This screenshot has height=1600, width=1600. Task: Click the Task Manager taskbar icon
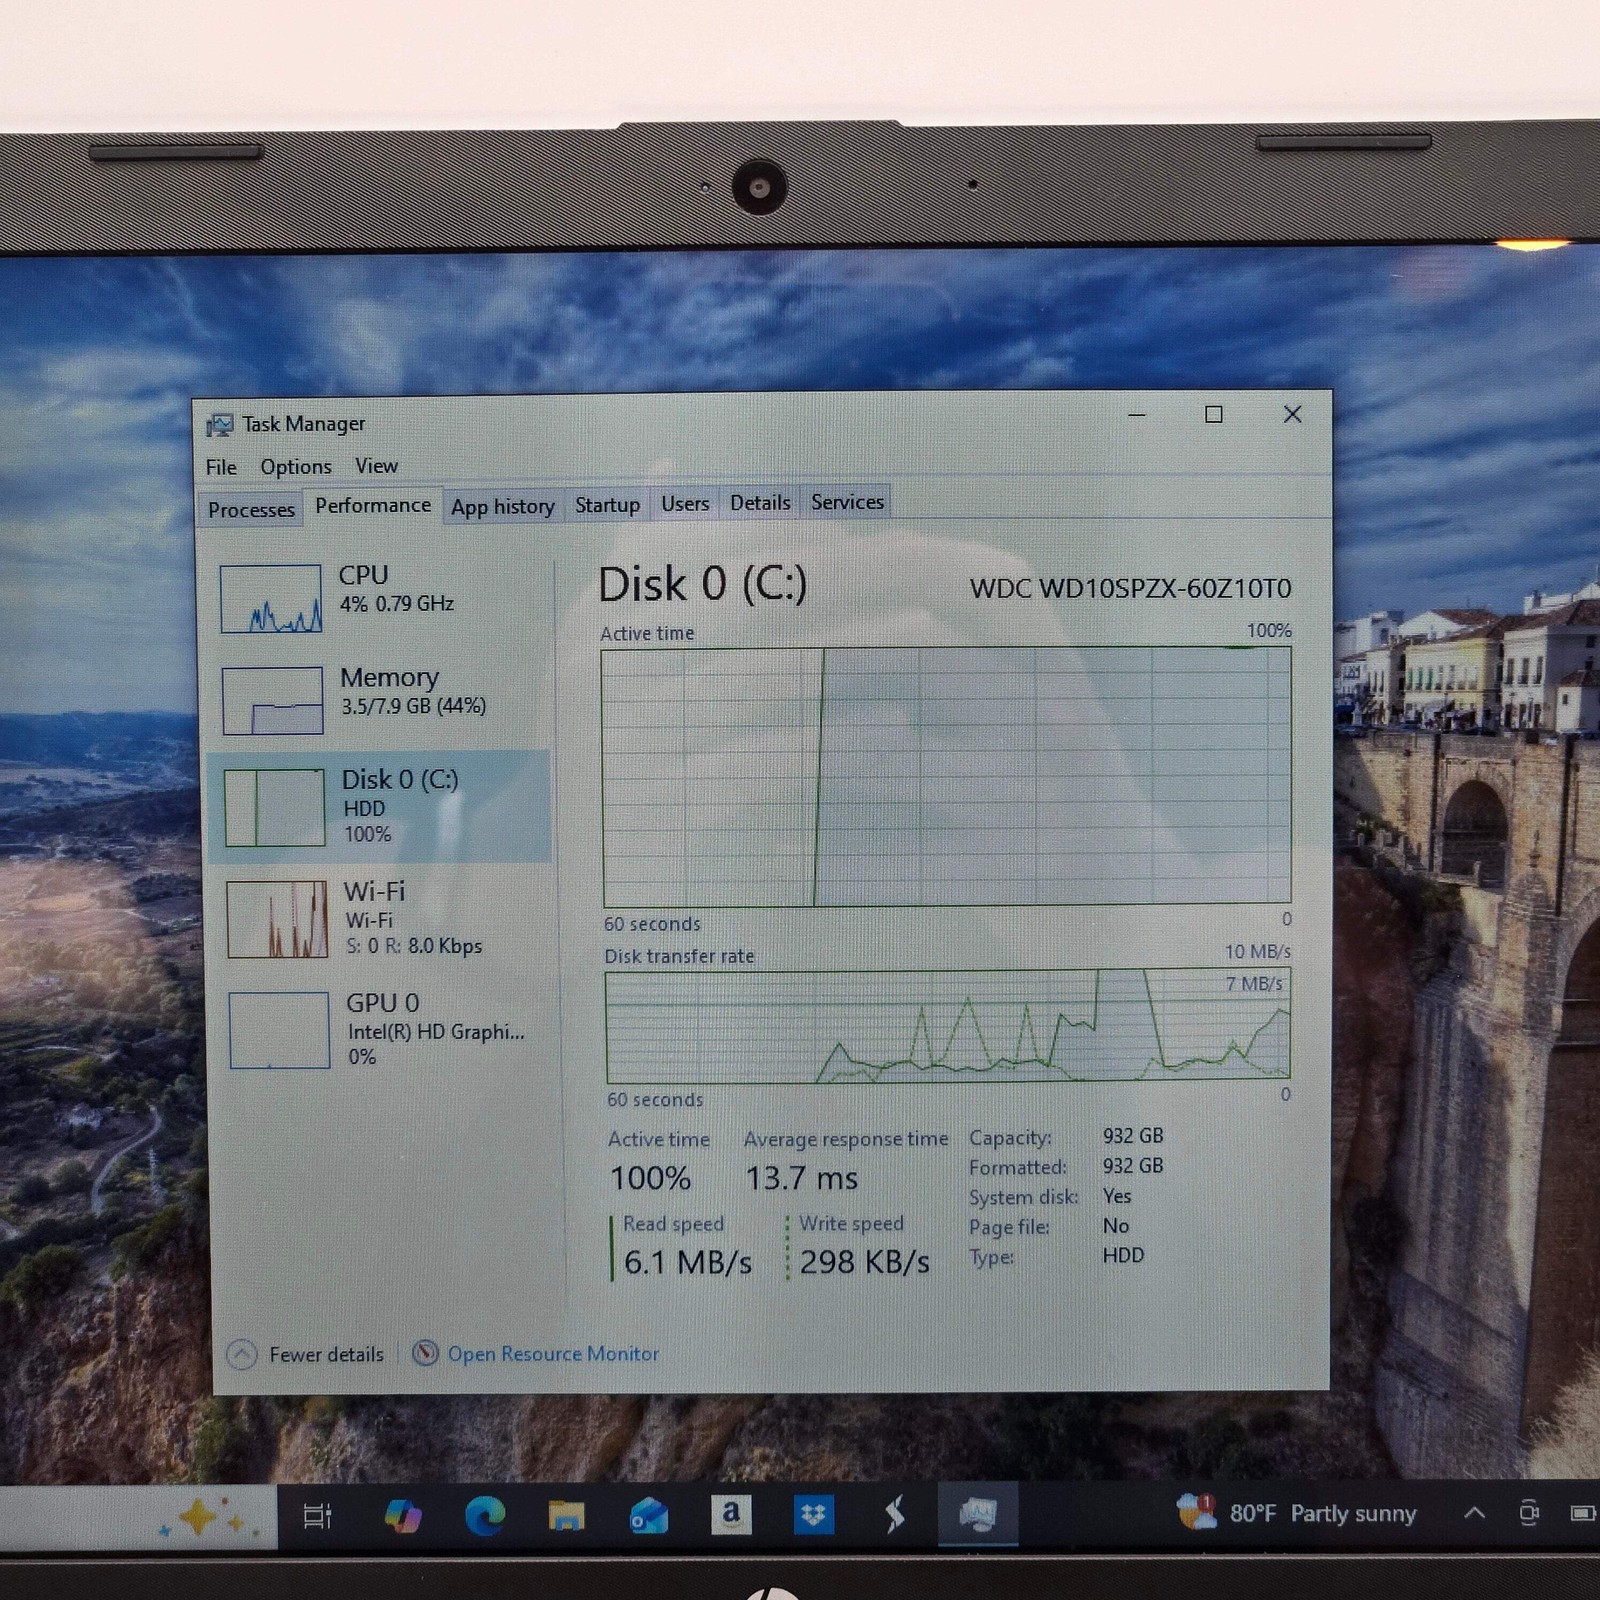pos(977,1514)
